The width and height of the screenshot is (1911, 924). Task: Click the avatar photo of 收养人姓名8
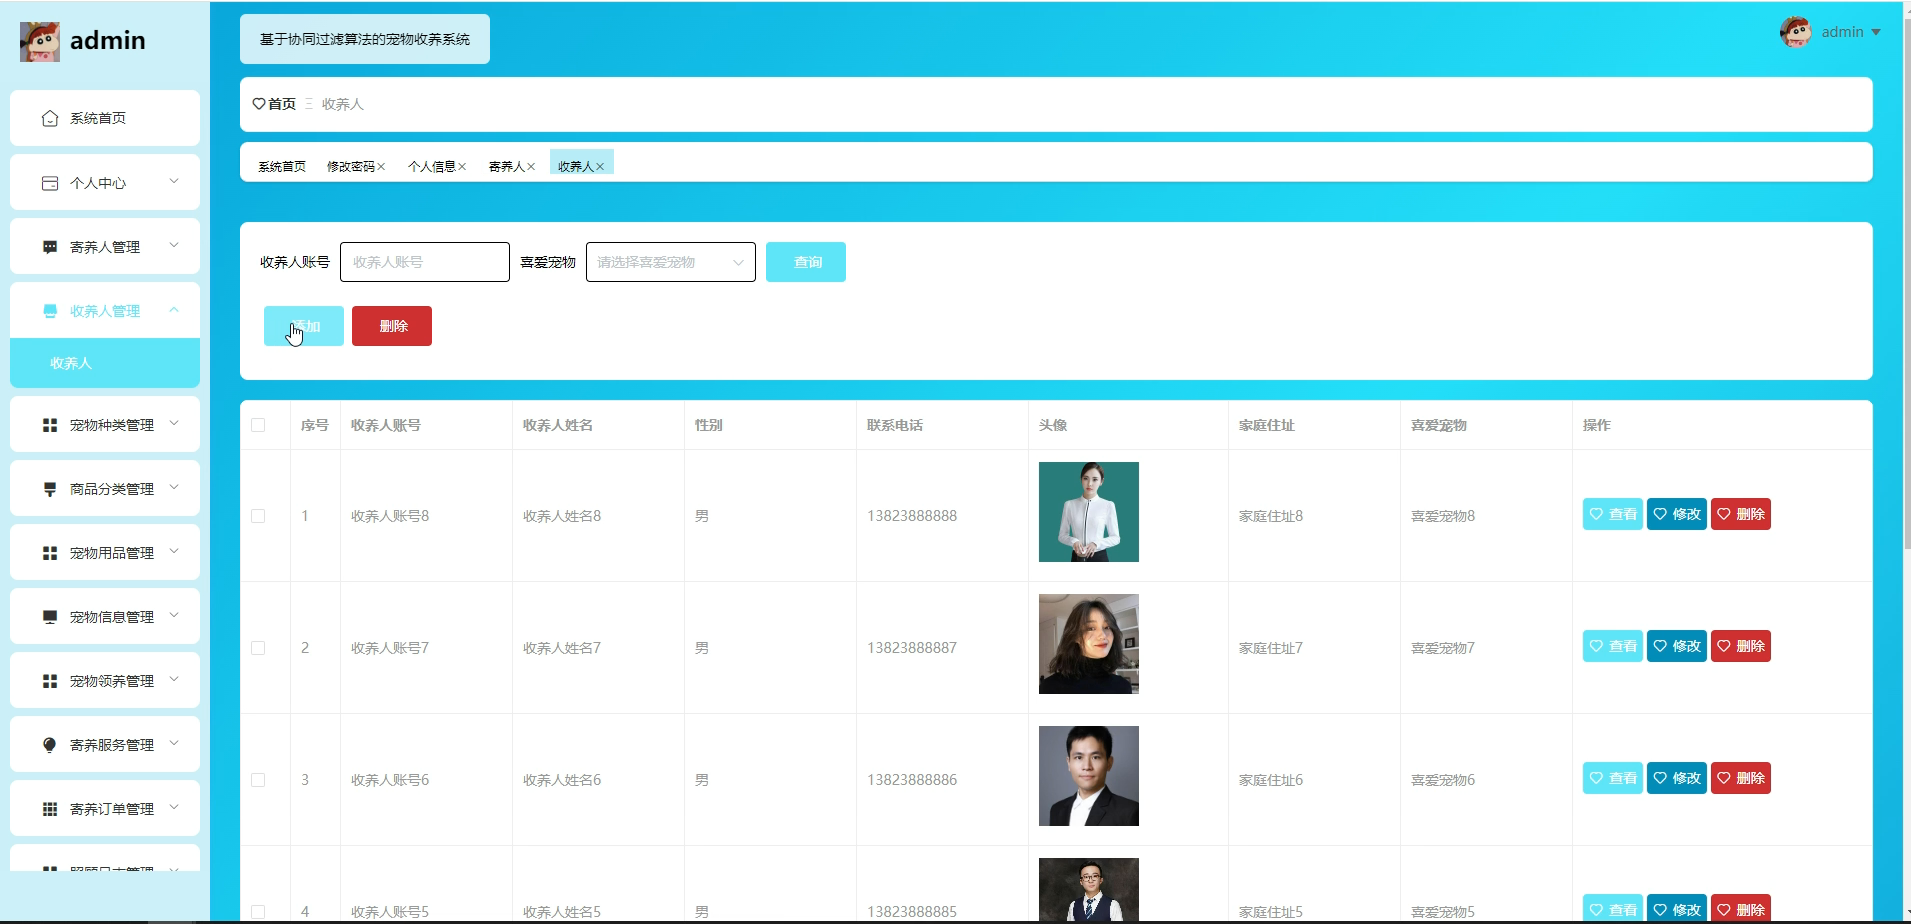click(x=1089, y=512)
